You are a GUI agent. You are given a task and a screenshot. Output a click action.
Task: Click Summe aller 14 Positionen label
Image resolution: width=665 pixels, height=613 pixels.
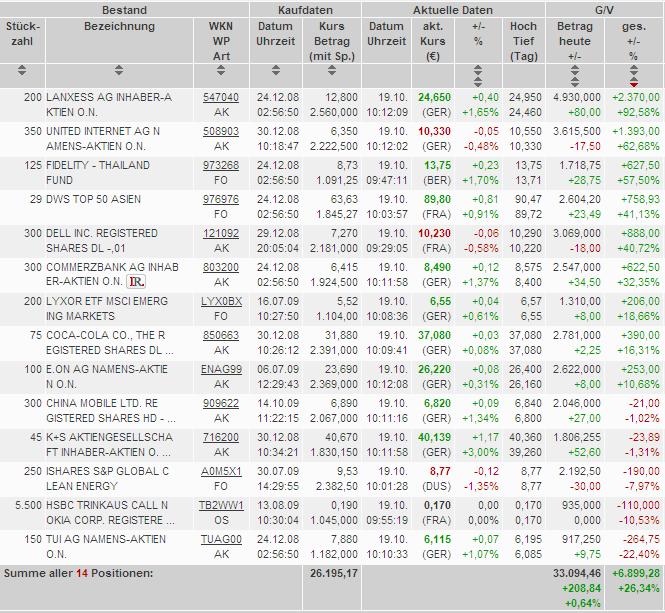(x=78, y=573)
